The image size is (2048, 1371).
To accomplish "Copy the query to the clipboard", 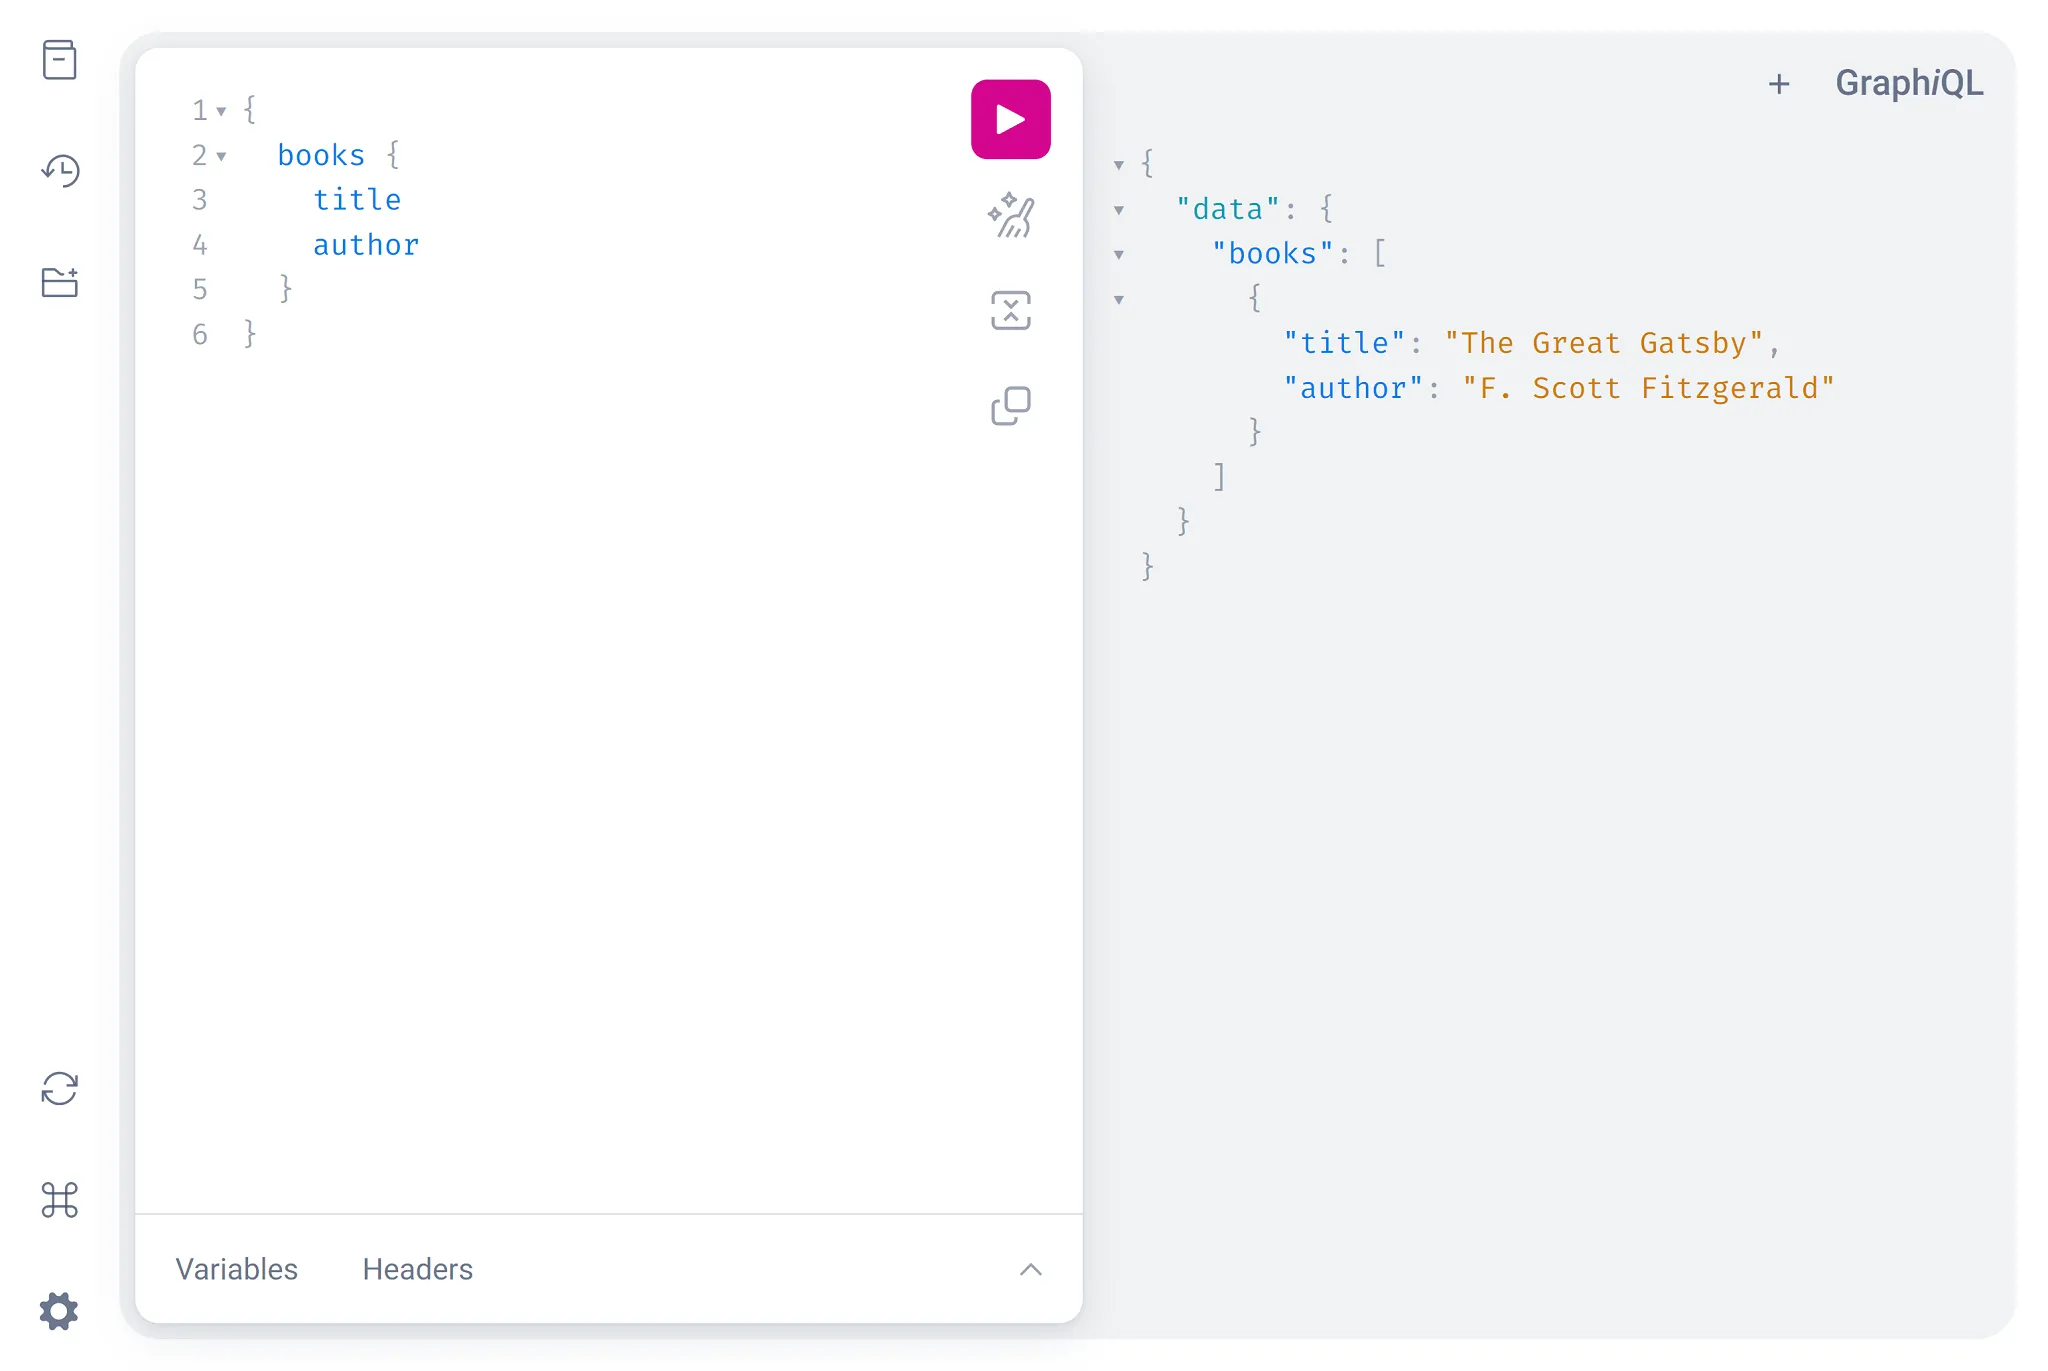I will coord(1010,404).
